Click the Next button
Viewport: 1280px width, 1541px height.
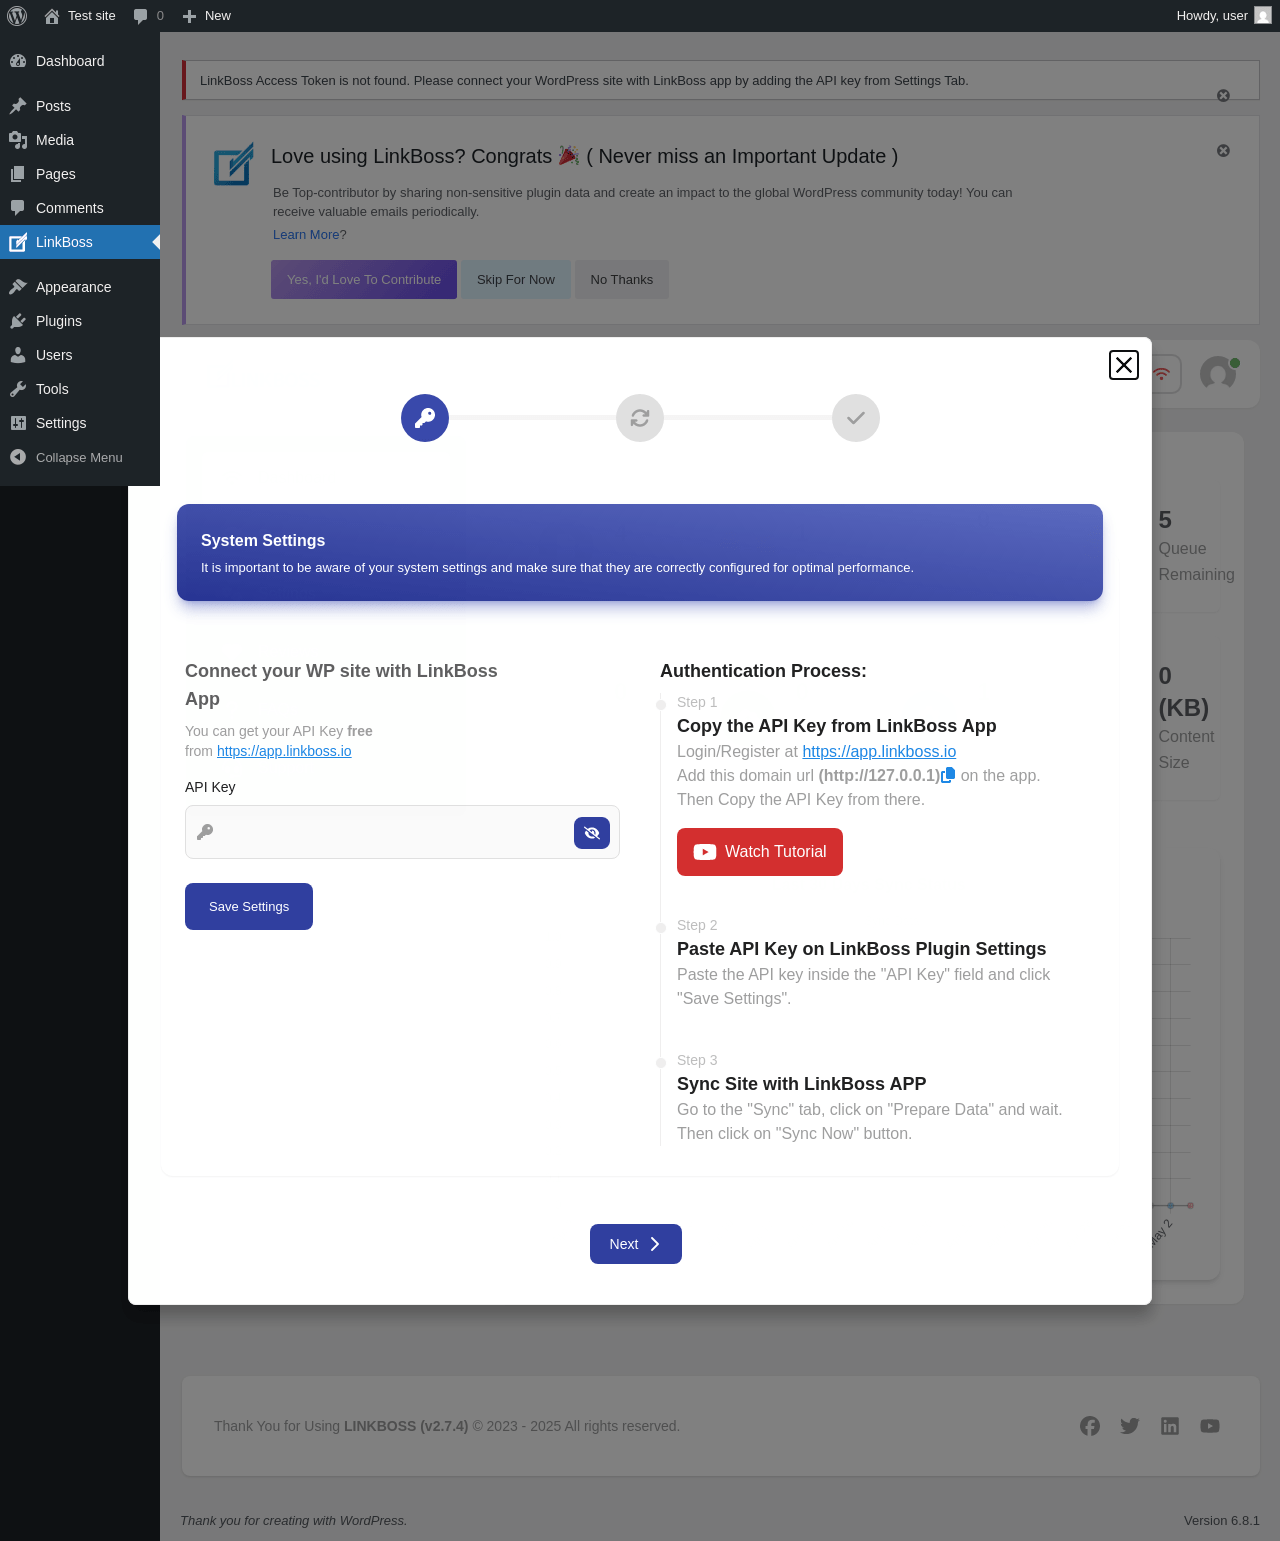pos(636,1244)
